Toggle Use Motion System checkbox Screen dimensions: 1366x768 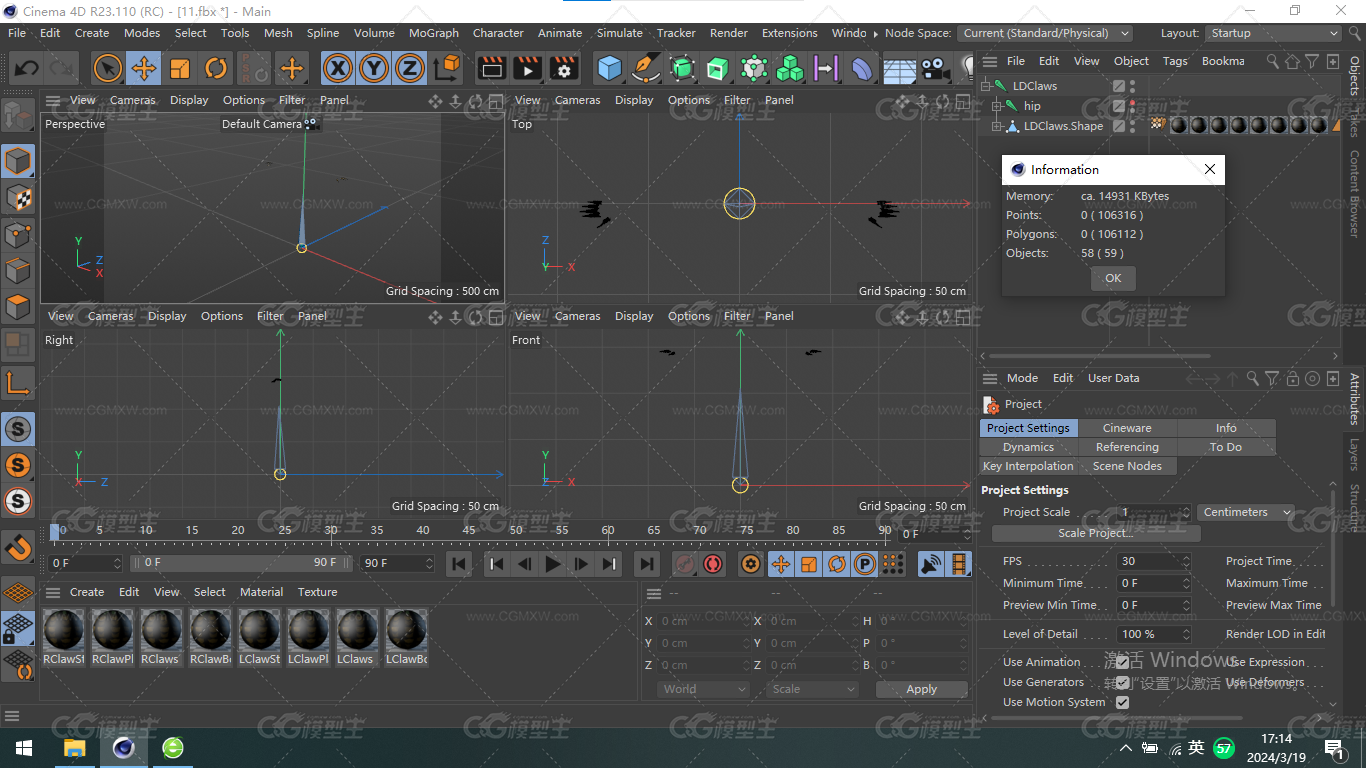(x=1122, y=702)
